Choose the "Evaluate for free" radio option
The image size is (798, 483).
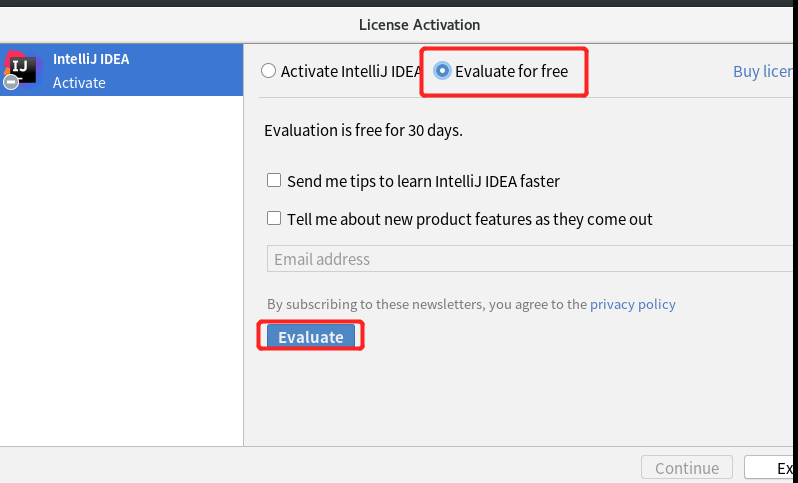tap(442, 71)
